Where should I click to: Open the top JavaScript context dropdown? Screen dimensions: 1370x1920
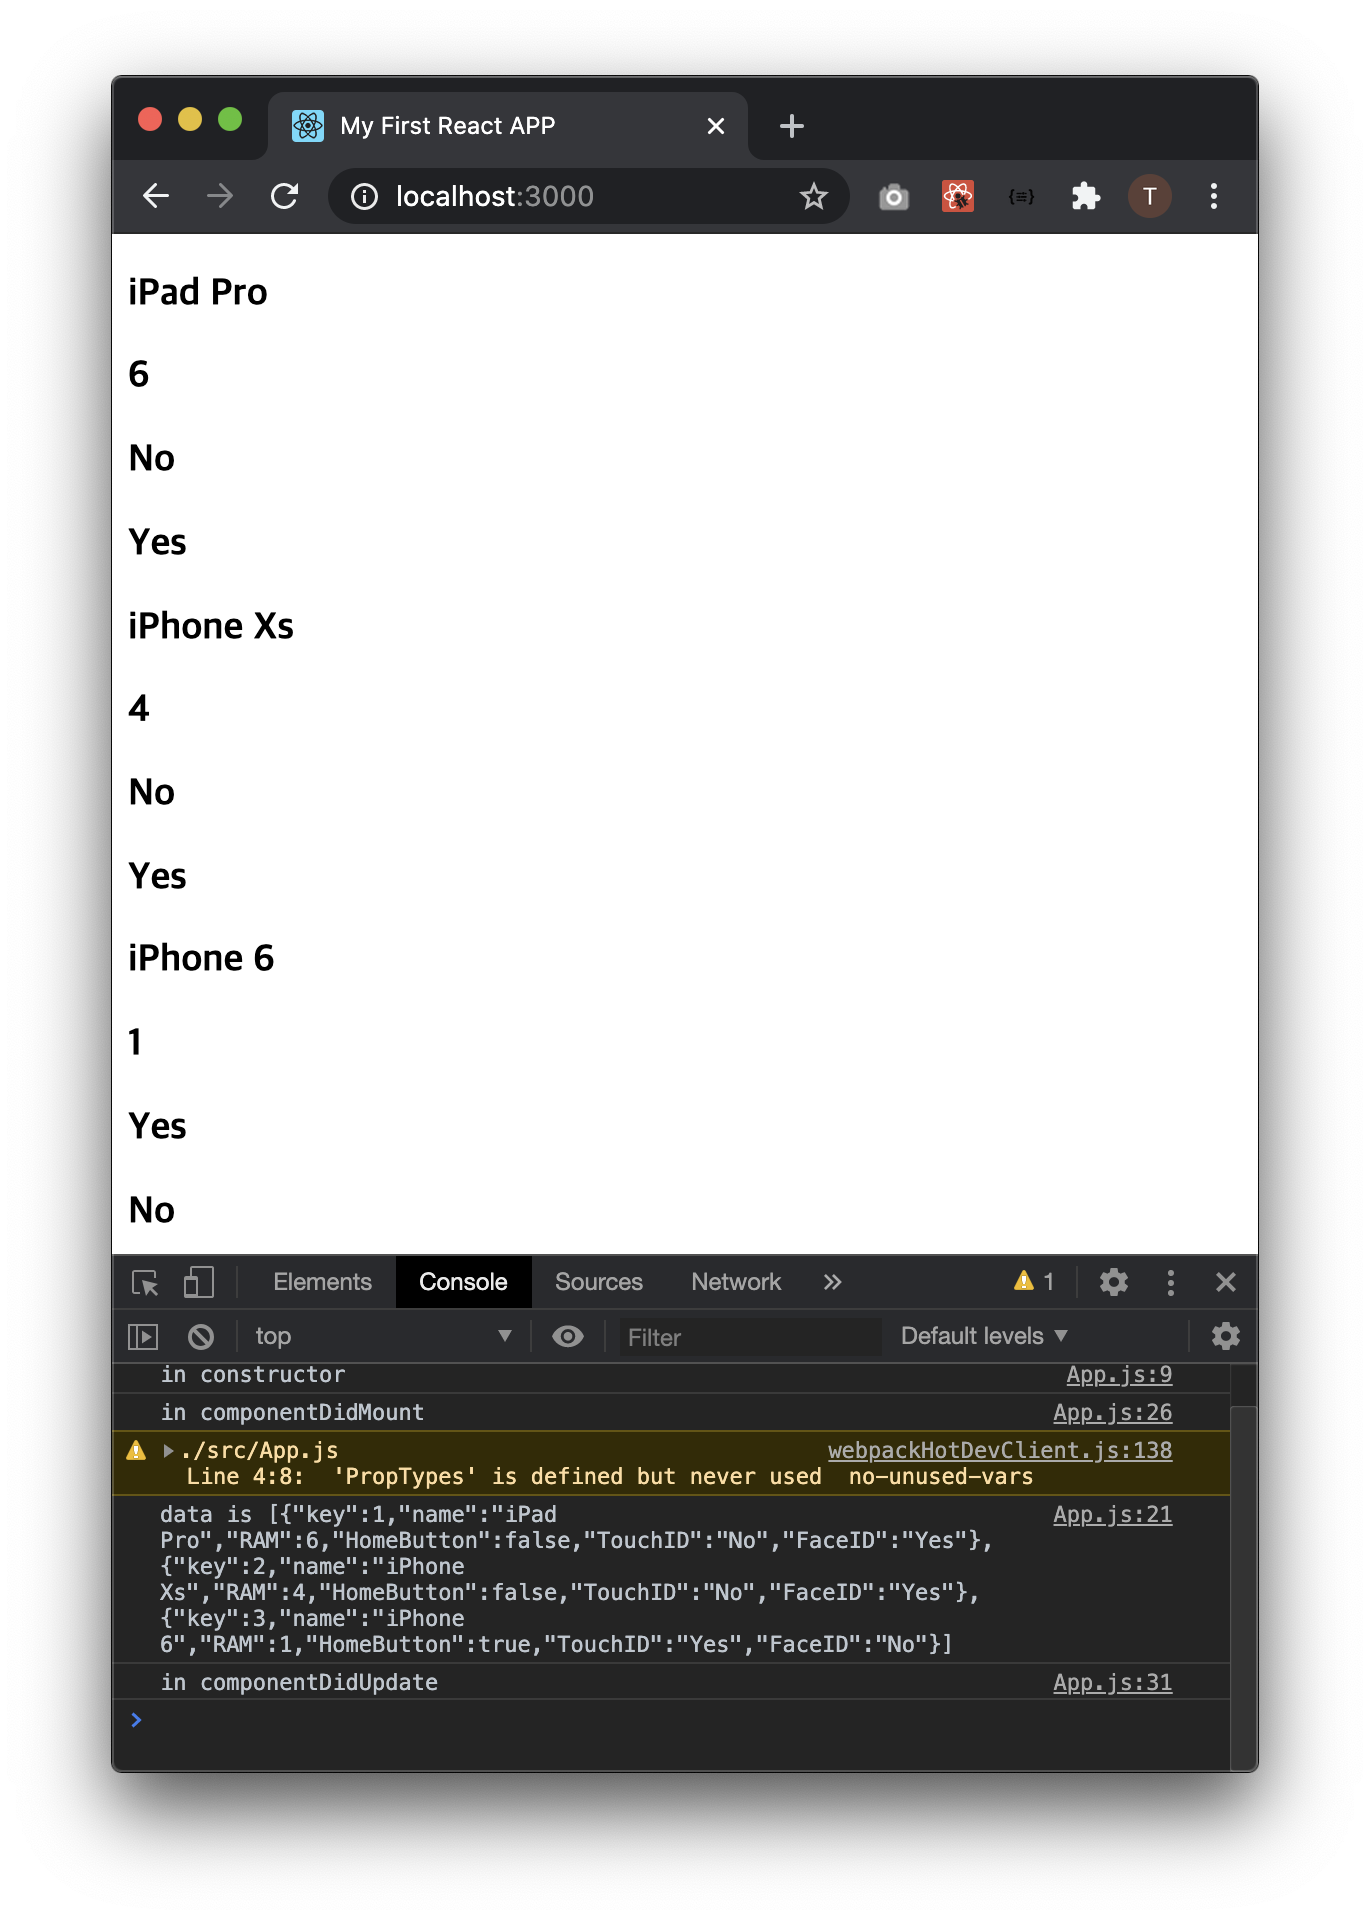383,1336
